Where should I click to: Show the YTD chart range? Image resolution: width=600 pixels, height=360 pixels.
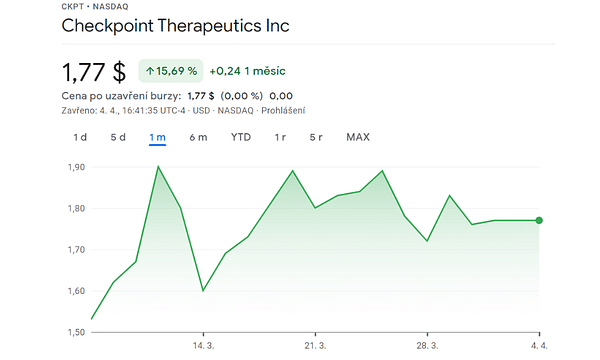[241, 137]
